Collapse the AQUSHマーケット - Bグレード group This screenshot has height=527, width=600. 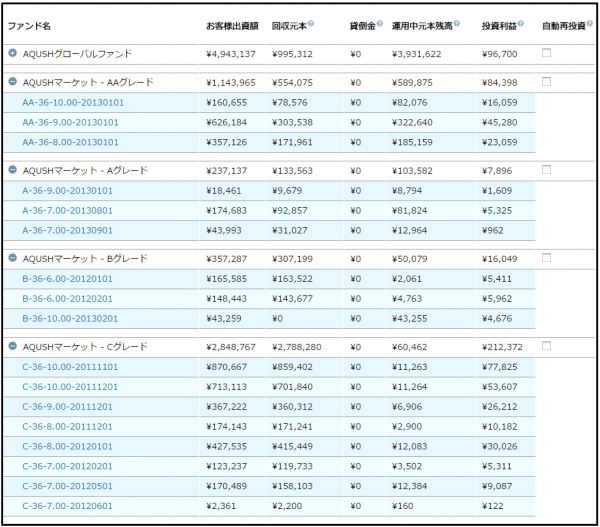click(13, 258)
